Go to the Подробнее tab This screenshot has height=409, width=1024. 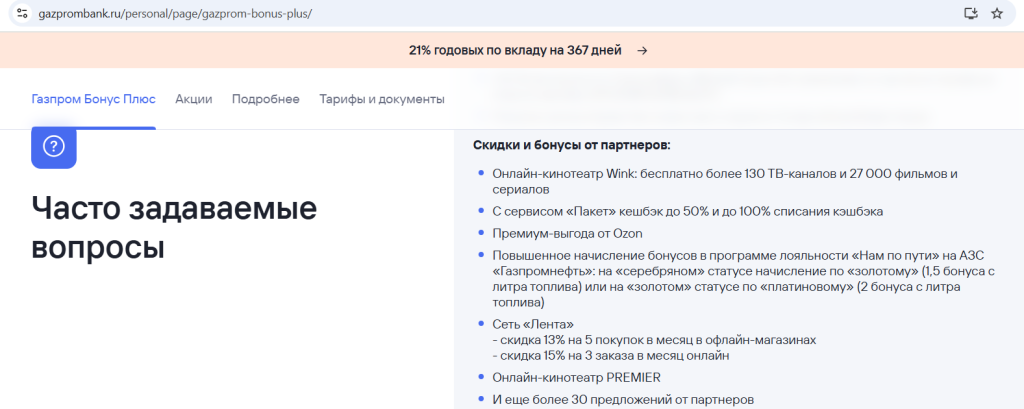pyautogui.click(x=266, y=99)
